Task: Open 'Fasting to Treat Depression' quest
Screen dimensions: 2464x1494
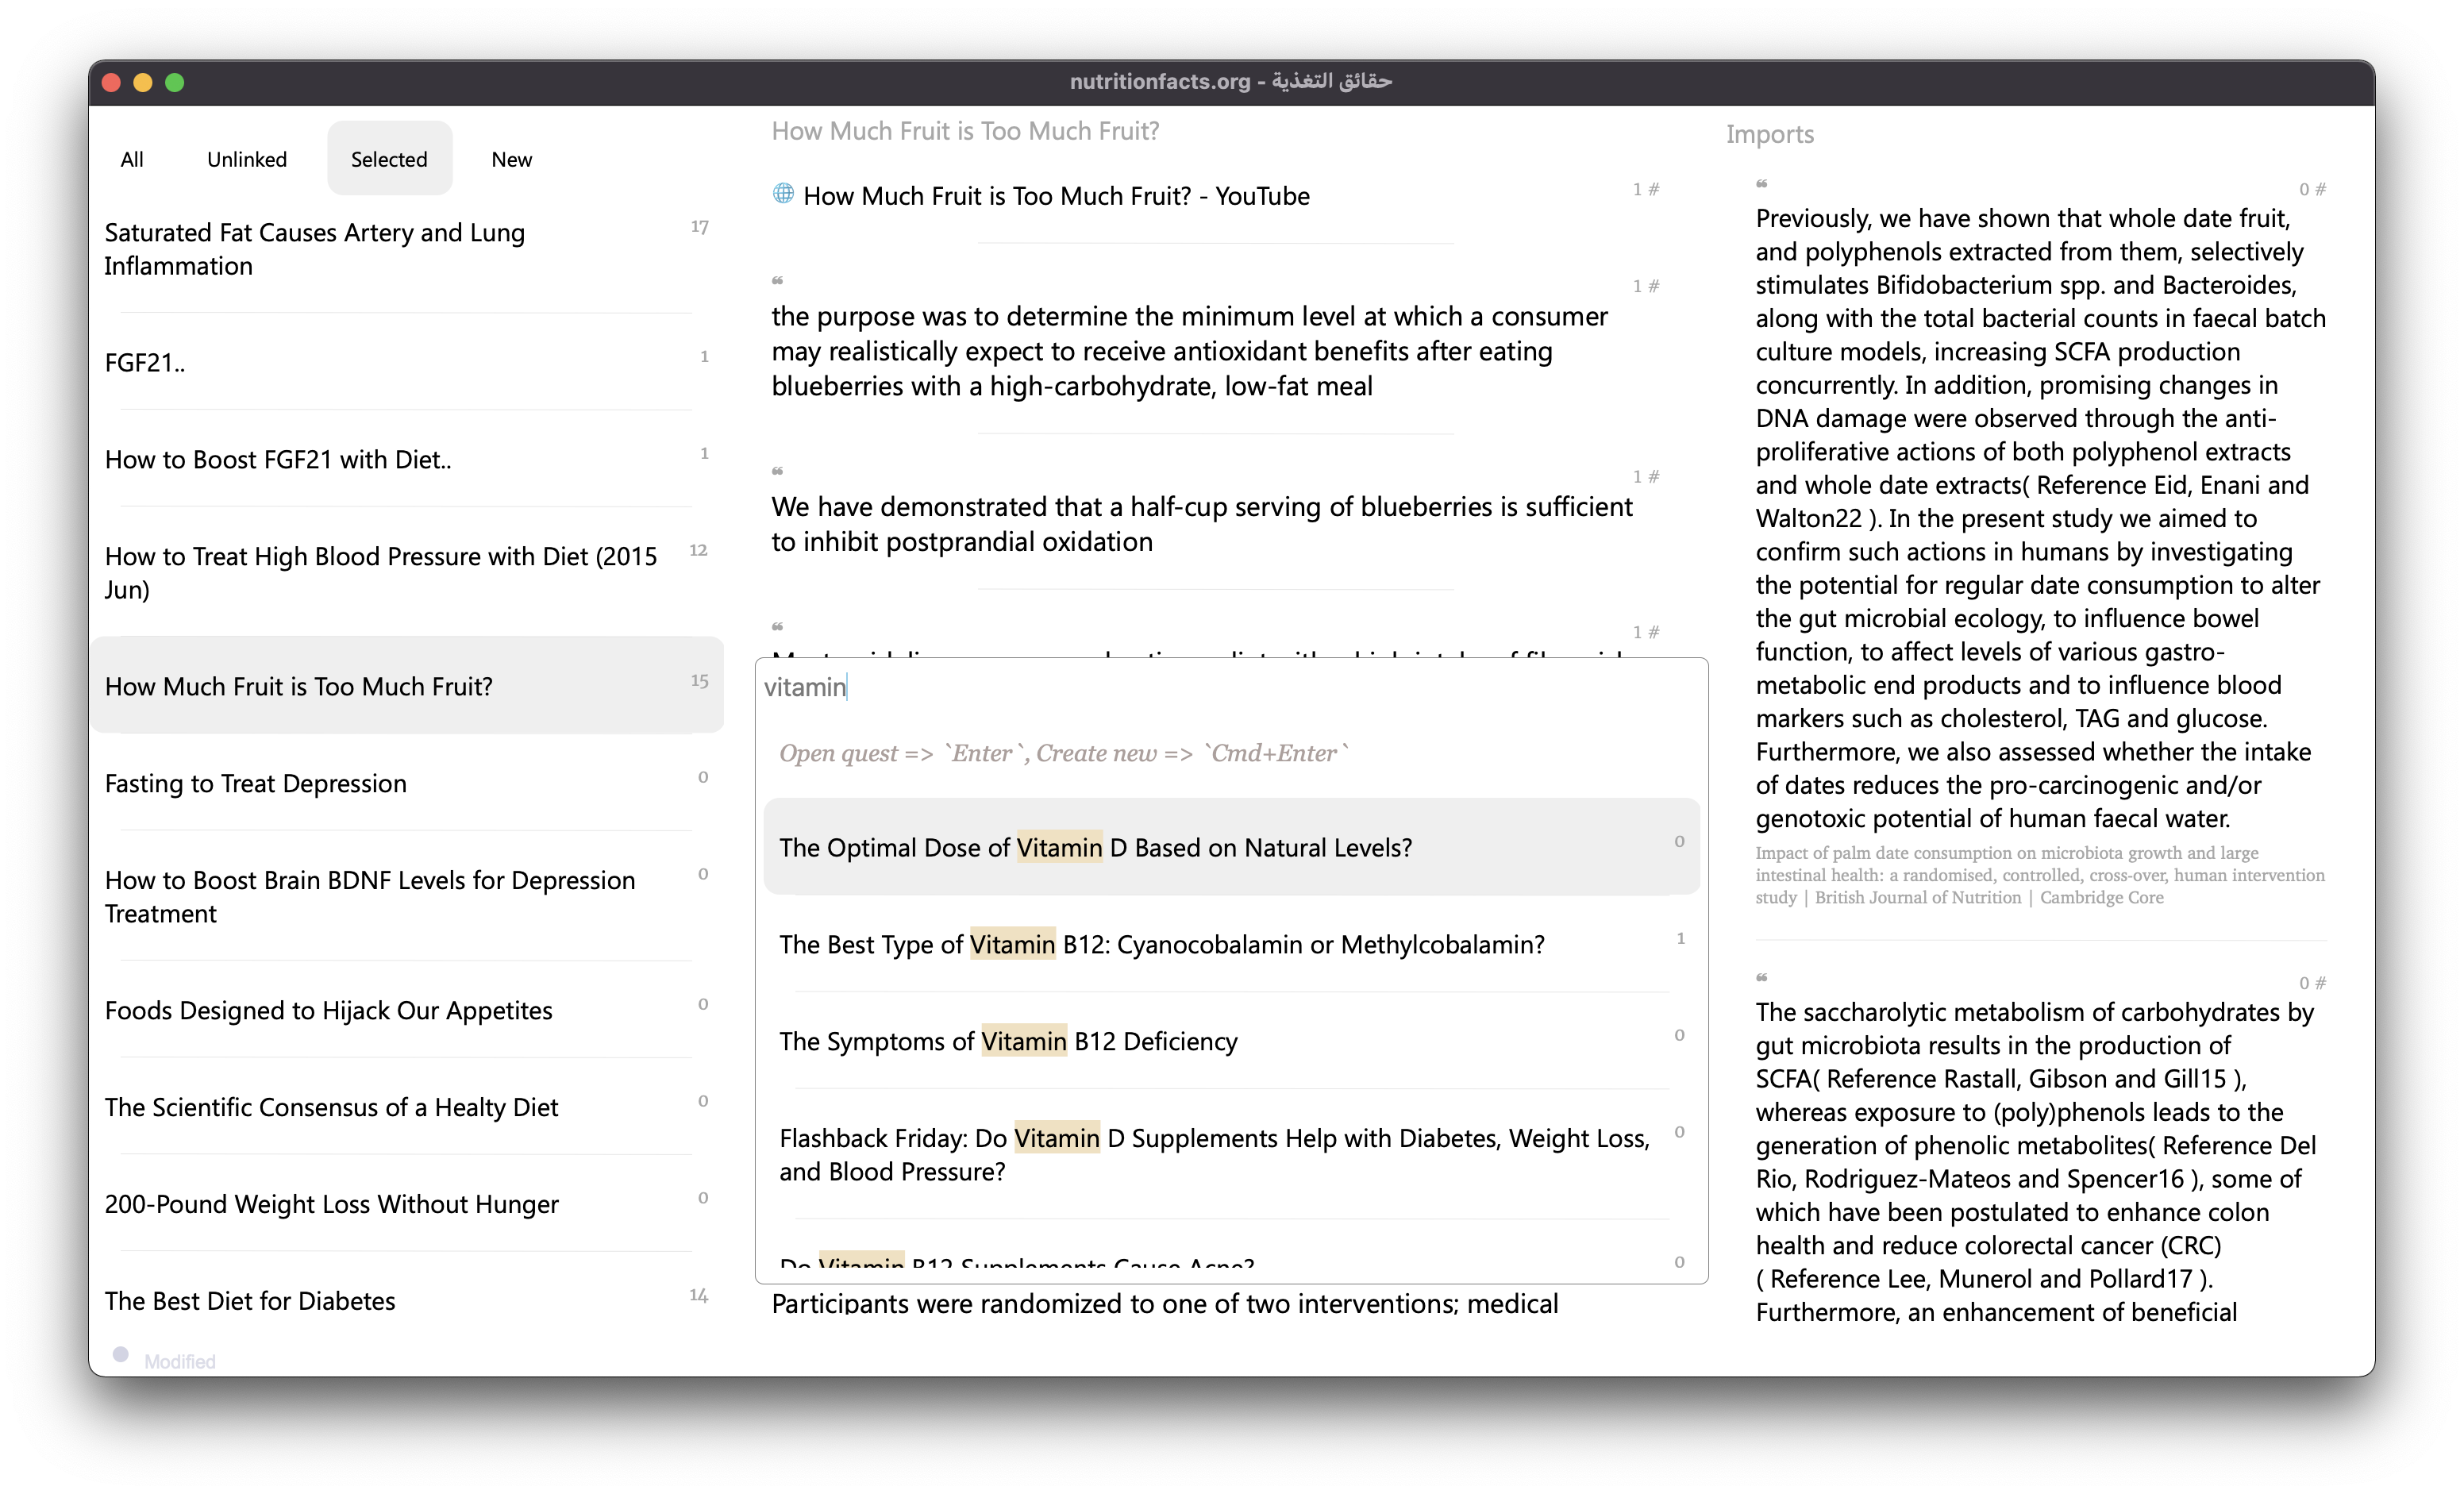Action: [x=406, y=783]
